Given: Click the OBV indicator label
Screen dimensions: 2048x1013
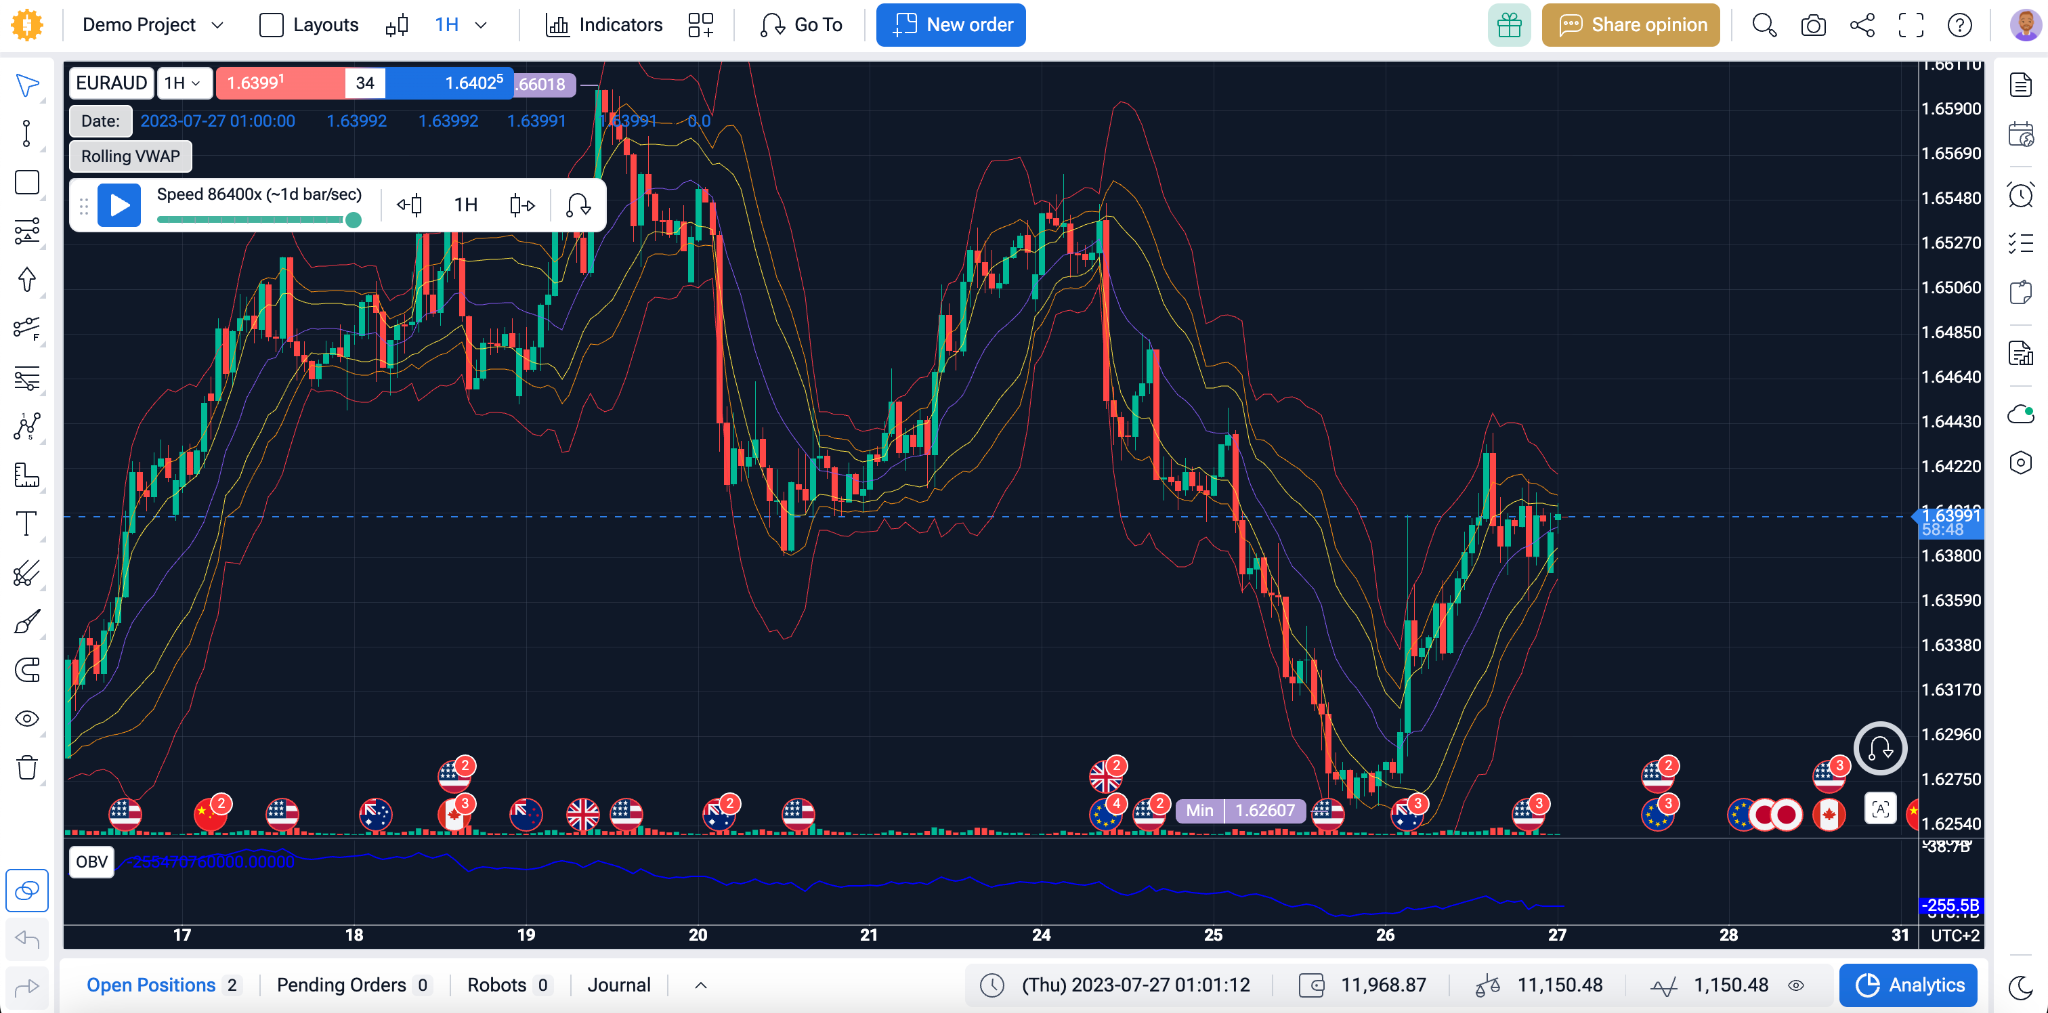Looking at the screenshot, I should (x=91, y=862).
